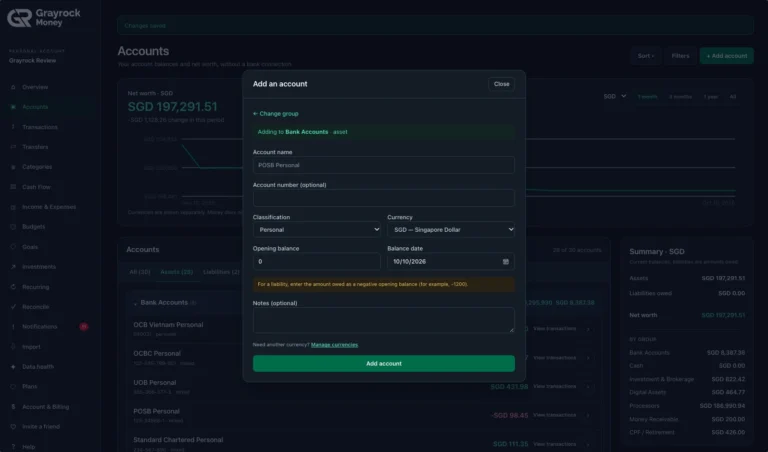
Task: Open View transactions for POSB Personal
Action: (554, 415)
